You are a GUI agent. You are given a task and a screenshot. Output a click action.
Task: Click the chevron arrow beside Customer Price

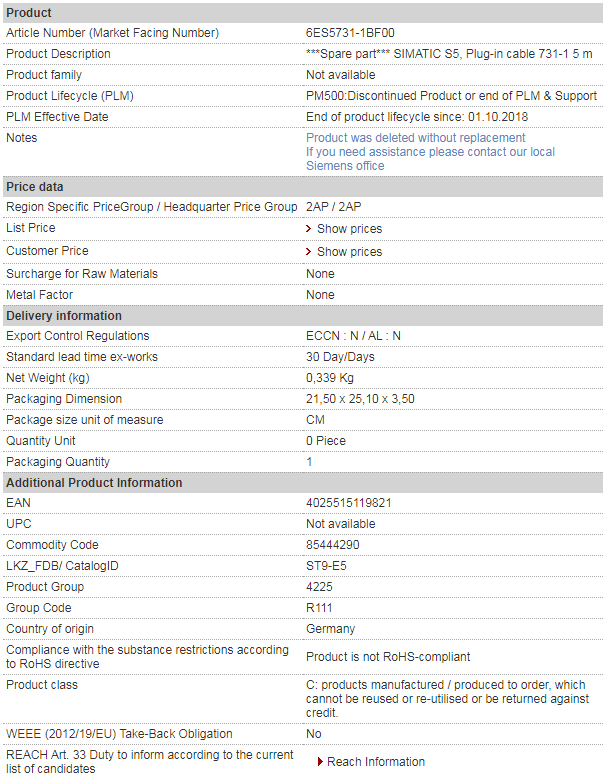pos(310,252)
